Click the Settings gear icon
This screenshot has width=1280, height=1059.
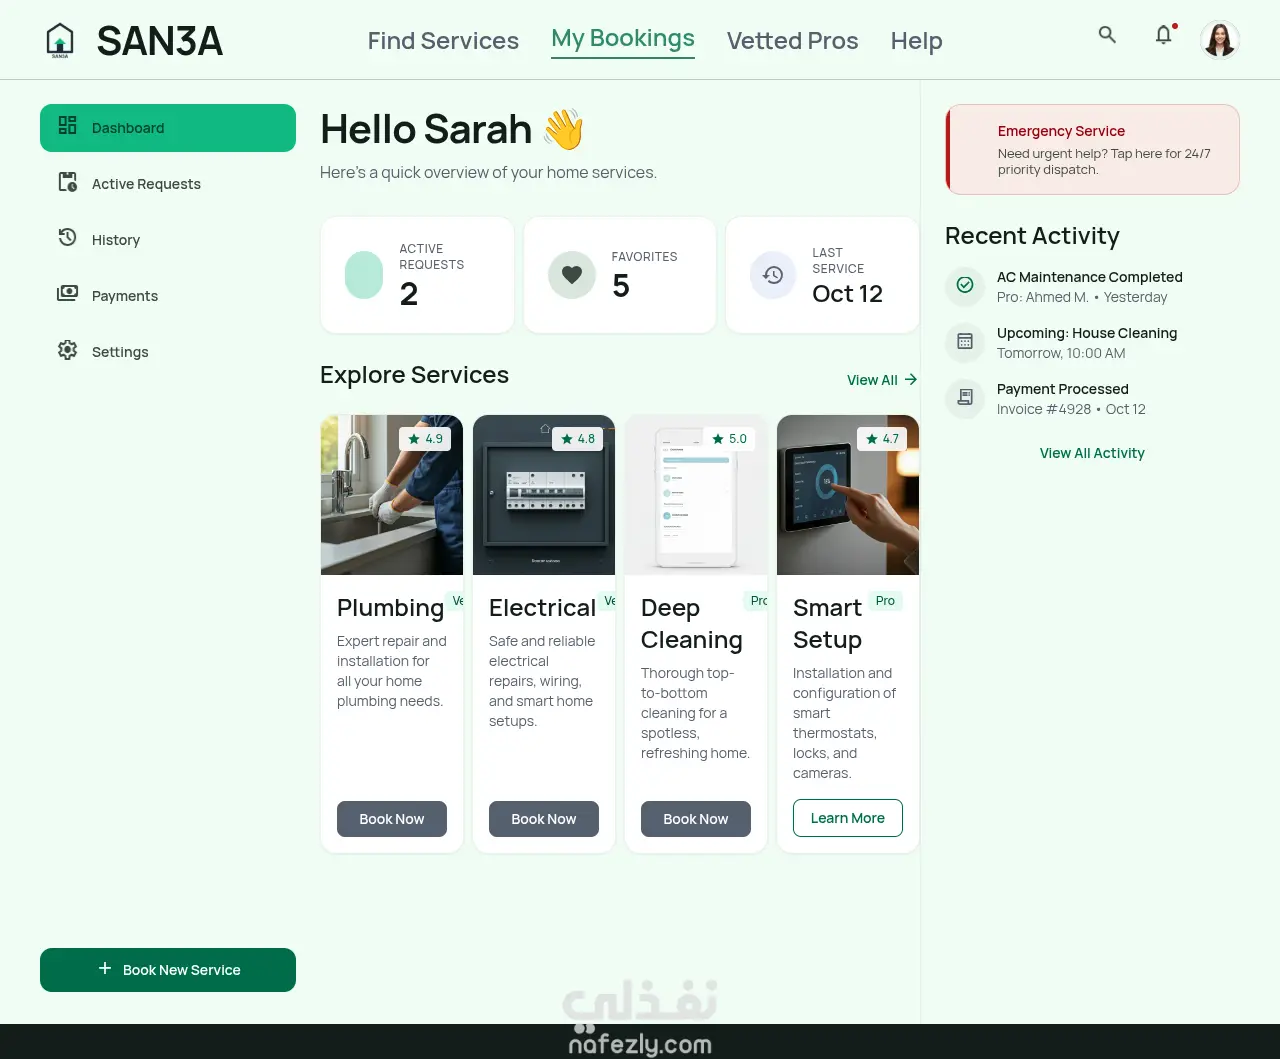[68, 350]
